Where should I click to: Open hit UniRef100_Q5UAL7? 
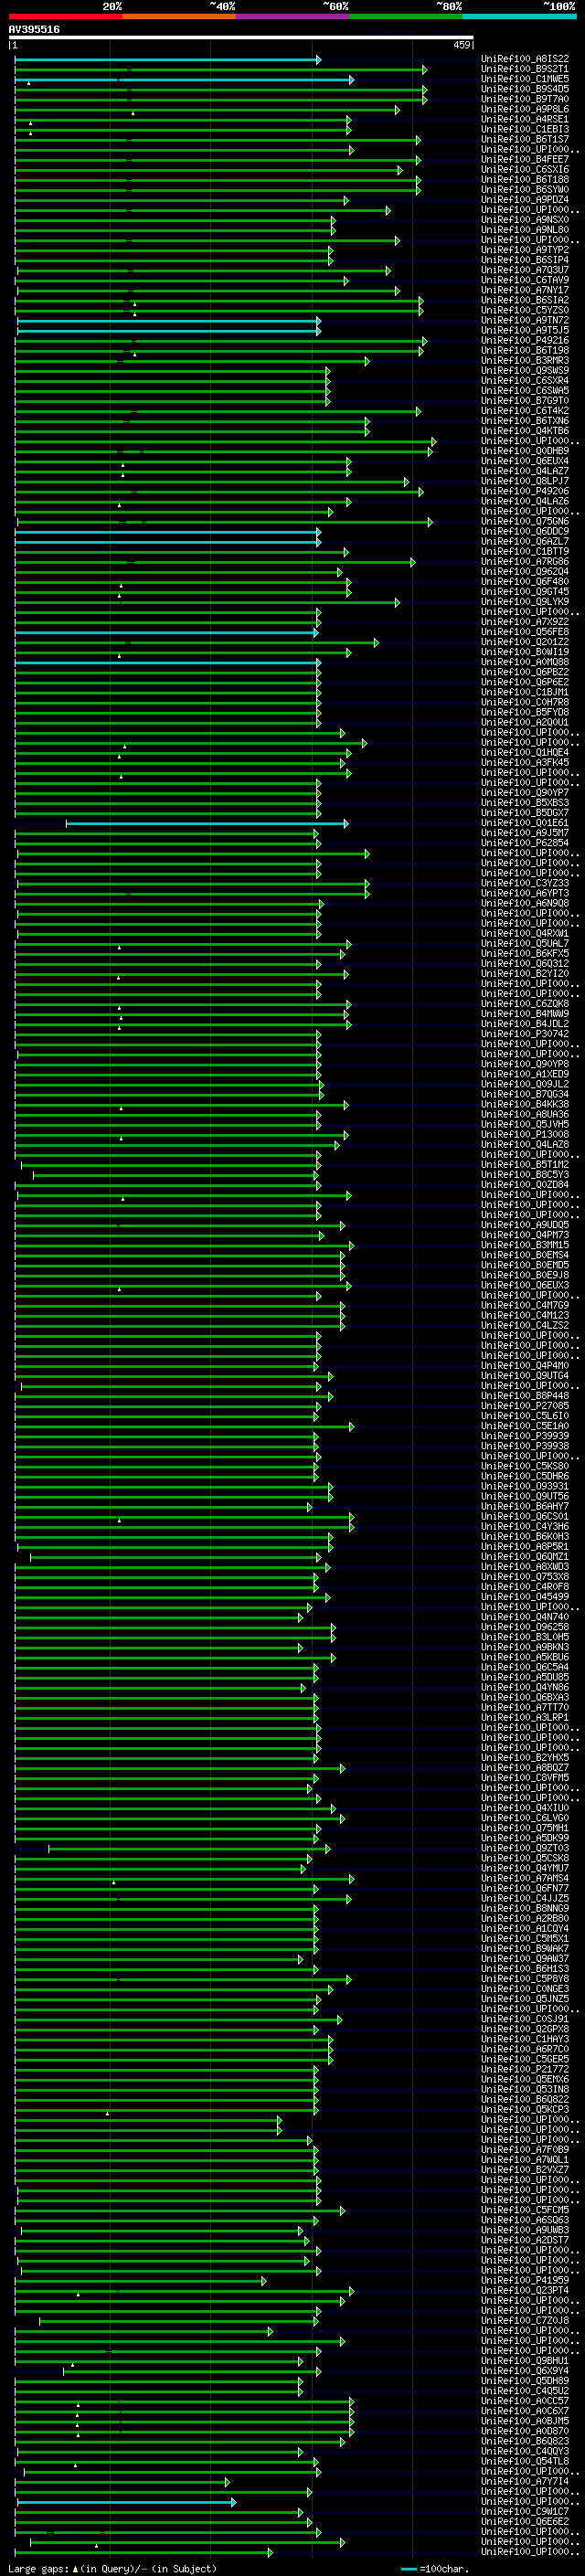[x=525, y=945]
